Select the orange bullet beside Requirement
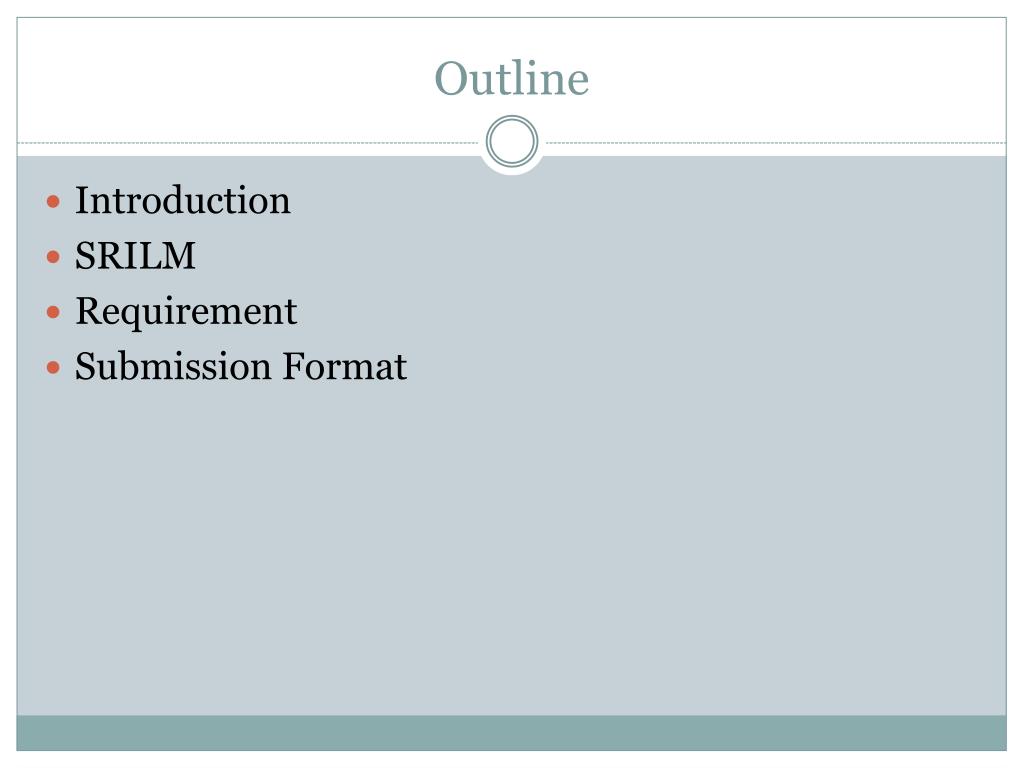Viewport: 1024px width, 768px height. click(x=54, y=312)
